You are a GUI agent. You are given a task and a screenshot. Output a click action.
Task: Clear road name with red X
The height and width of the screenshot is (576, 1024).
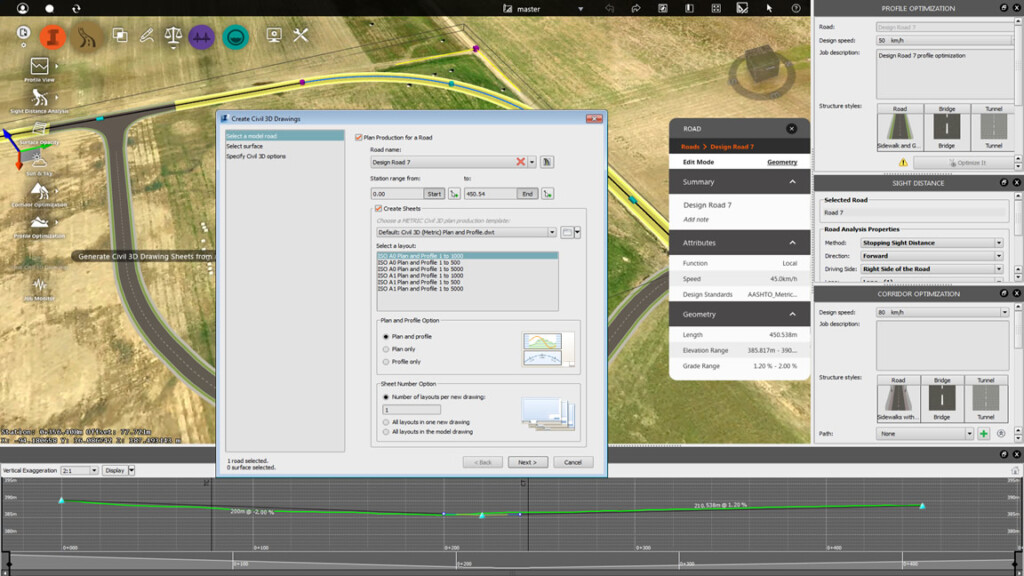pyautogui.click(x=520, y=162)
